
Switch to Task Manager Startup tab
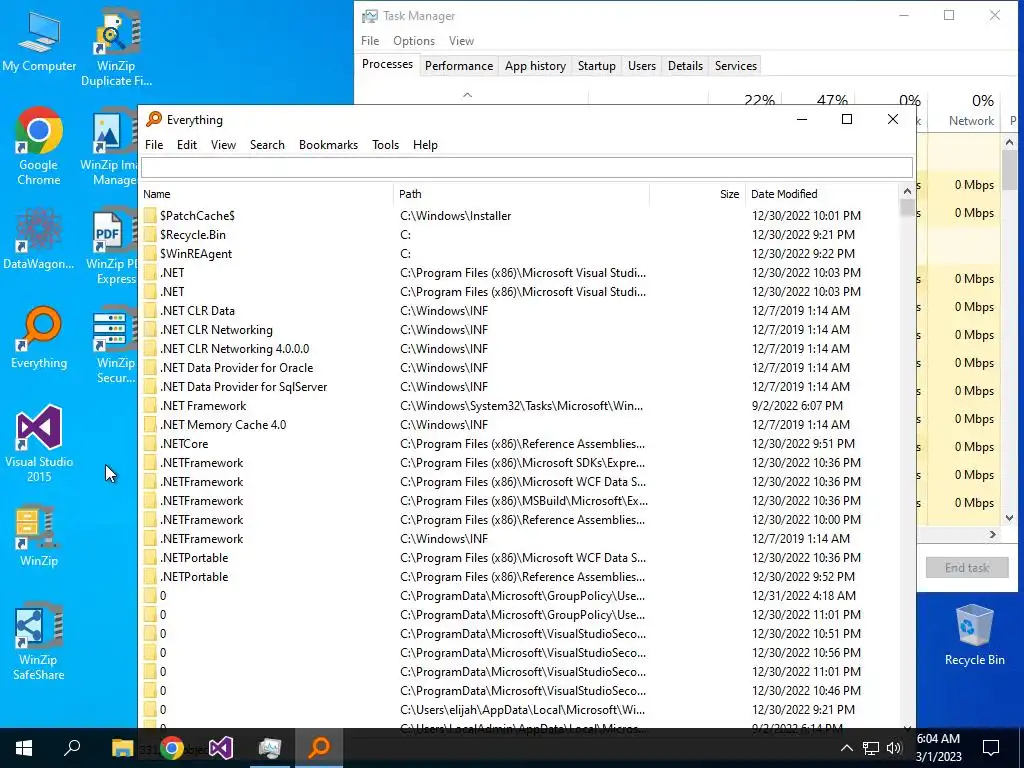597,66
